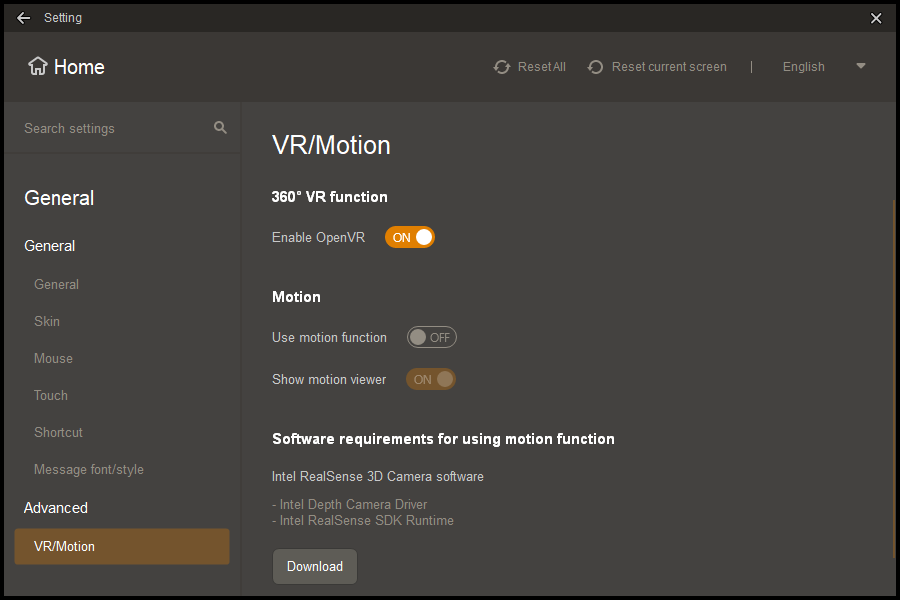The width and height of the screenshot is (900, 600).
Task: Click the search magnifier icon
Action: point(220,128)
